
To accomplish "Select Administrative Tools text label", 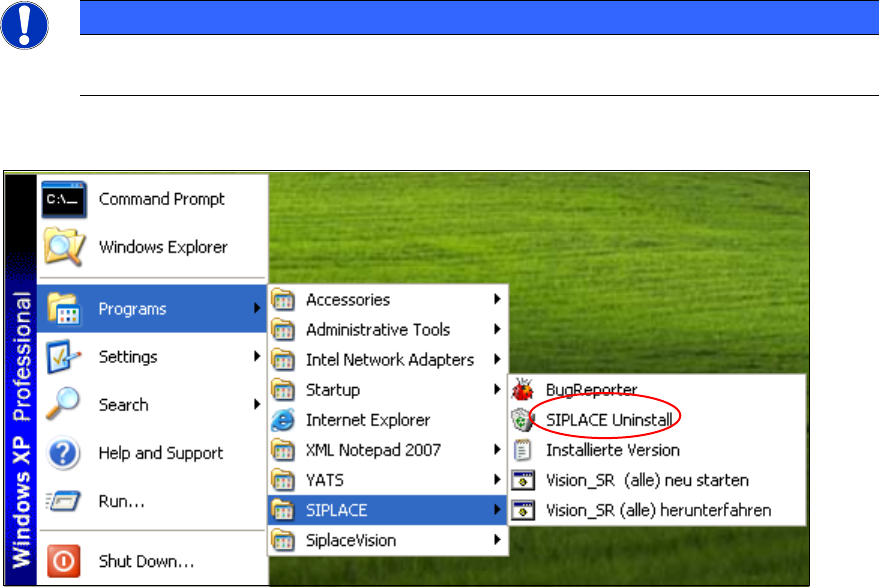I will 378,330.
